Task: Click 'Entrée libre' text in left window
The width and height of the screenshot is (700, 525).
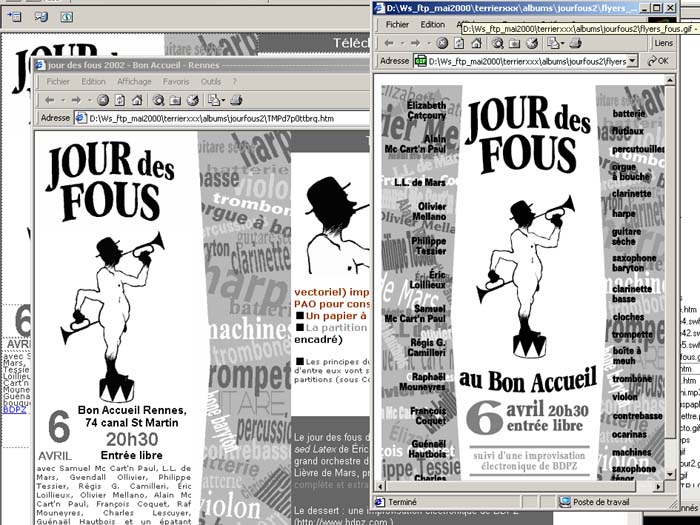Action: click(x=132, y=455)
